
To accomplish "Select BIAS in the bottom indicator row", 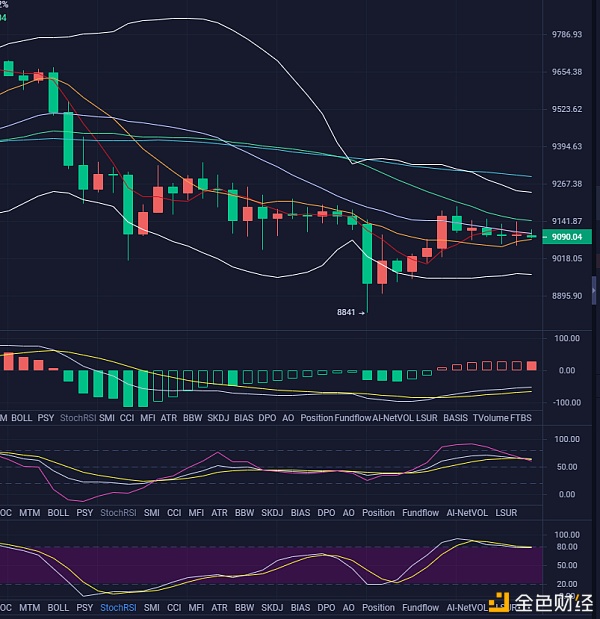I will [x=300, y=608].
